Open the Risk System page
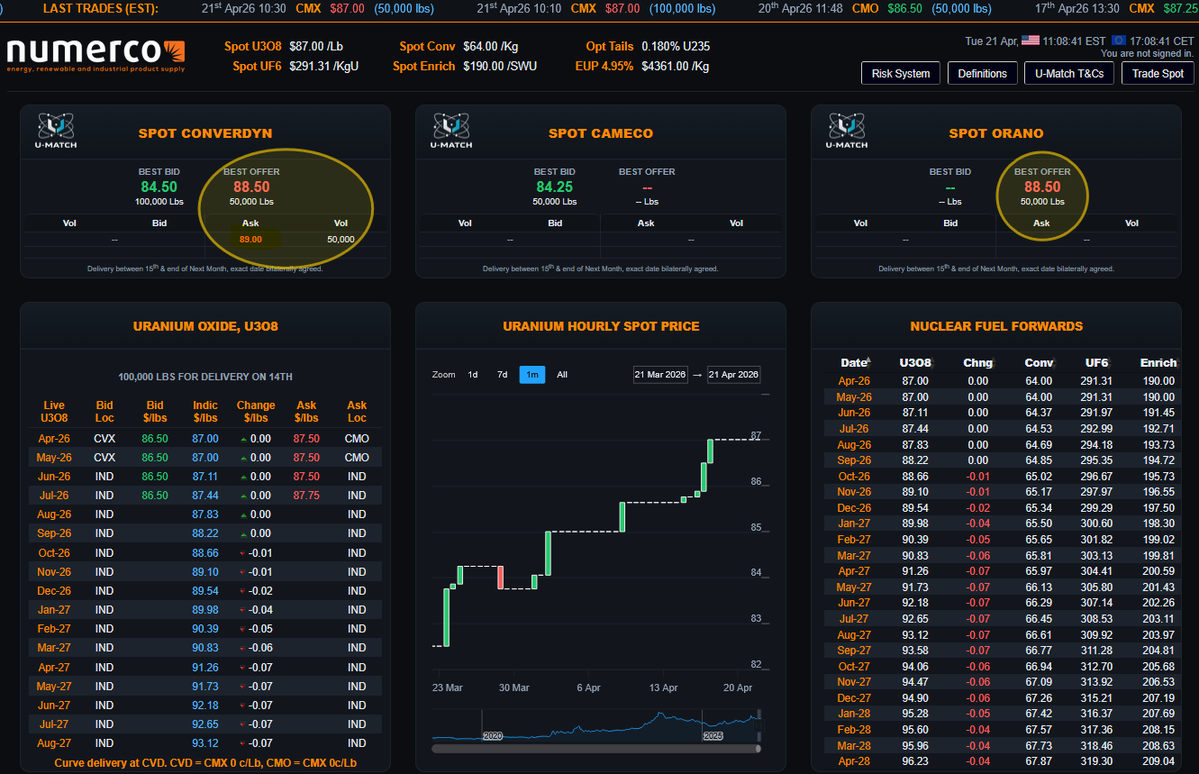This screenshot has width=1199, height=774. 900,72
